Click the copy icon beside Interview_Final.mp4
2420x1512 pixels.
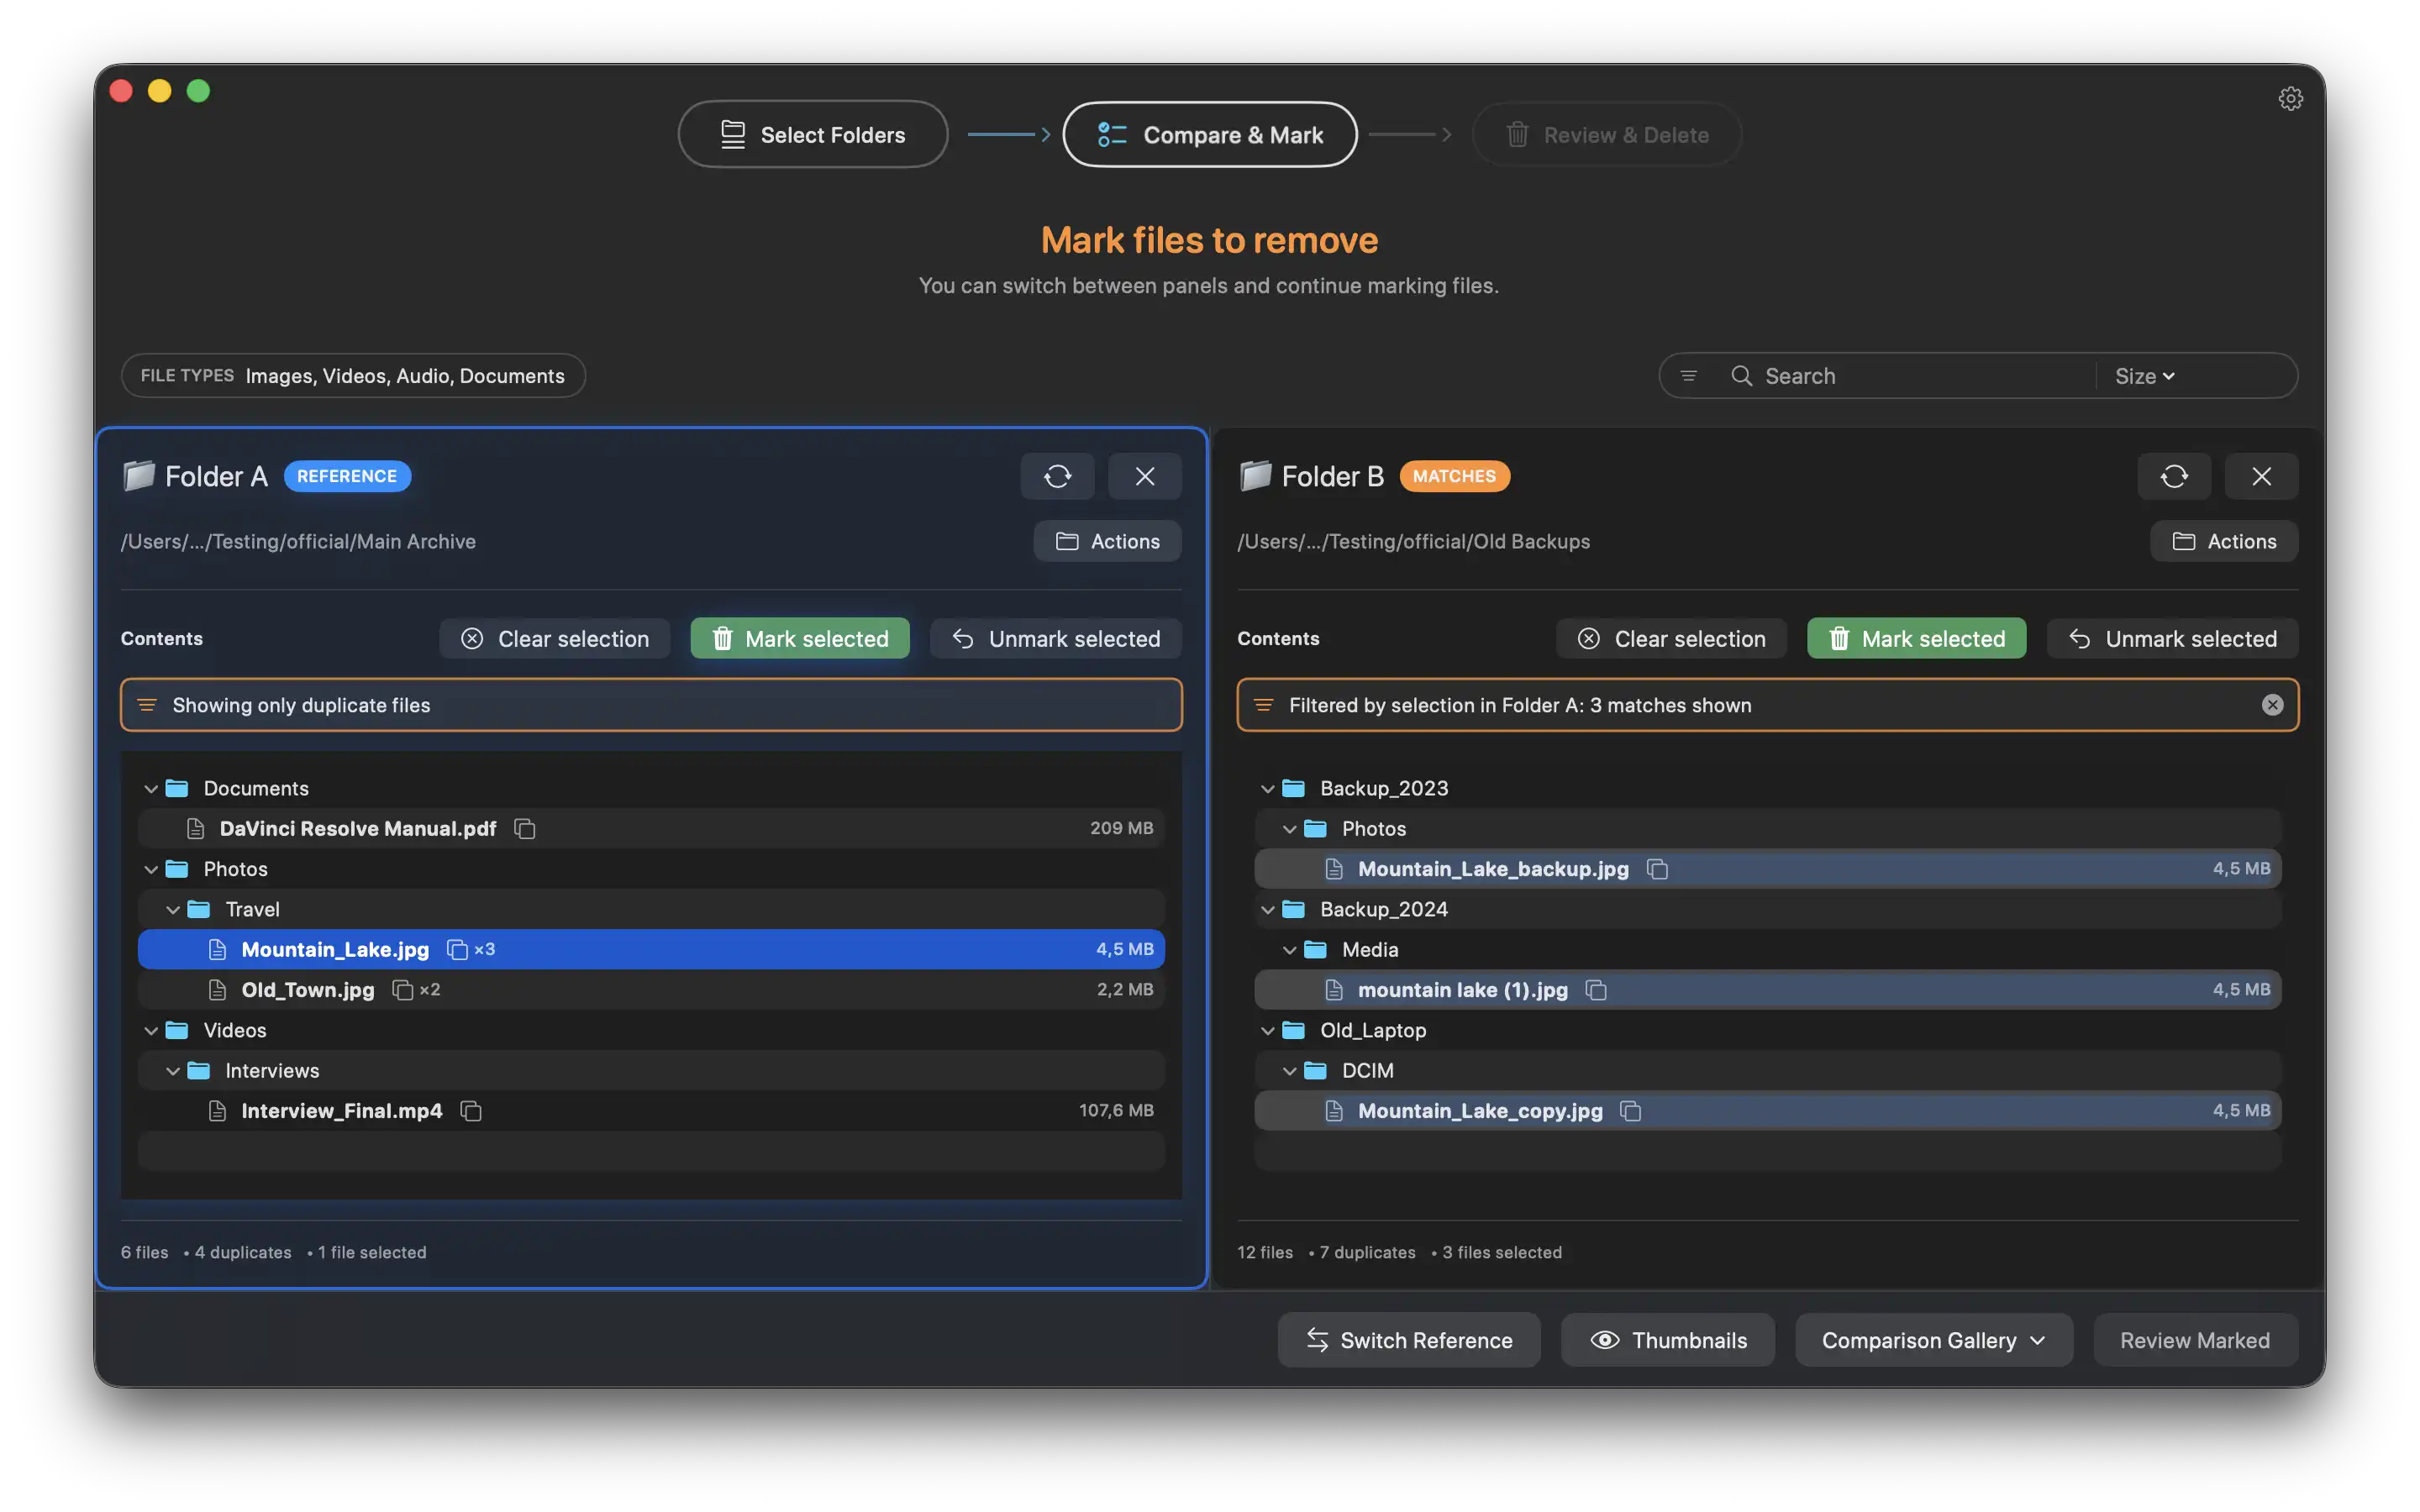pos(470,1111)
